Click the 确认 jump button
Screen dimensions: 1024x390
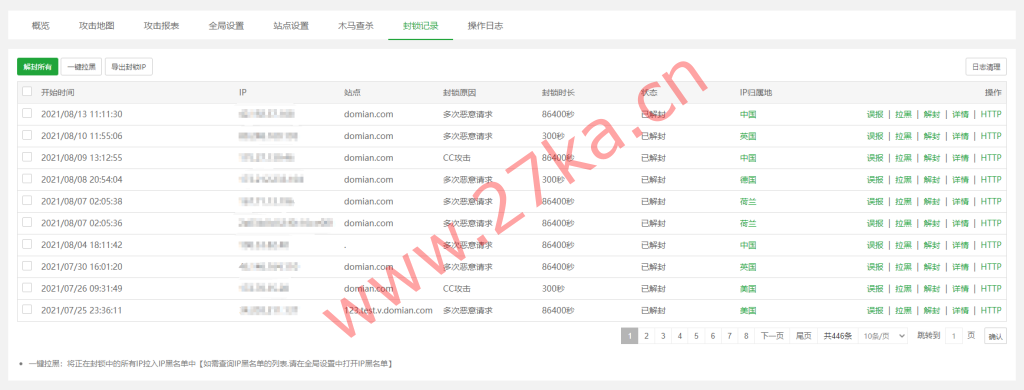(x=995, y=336)
